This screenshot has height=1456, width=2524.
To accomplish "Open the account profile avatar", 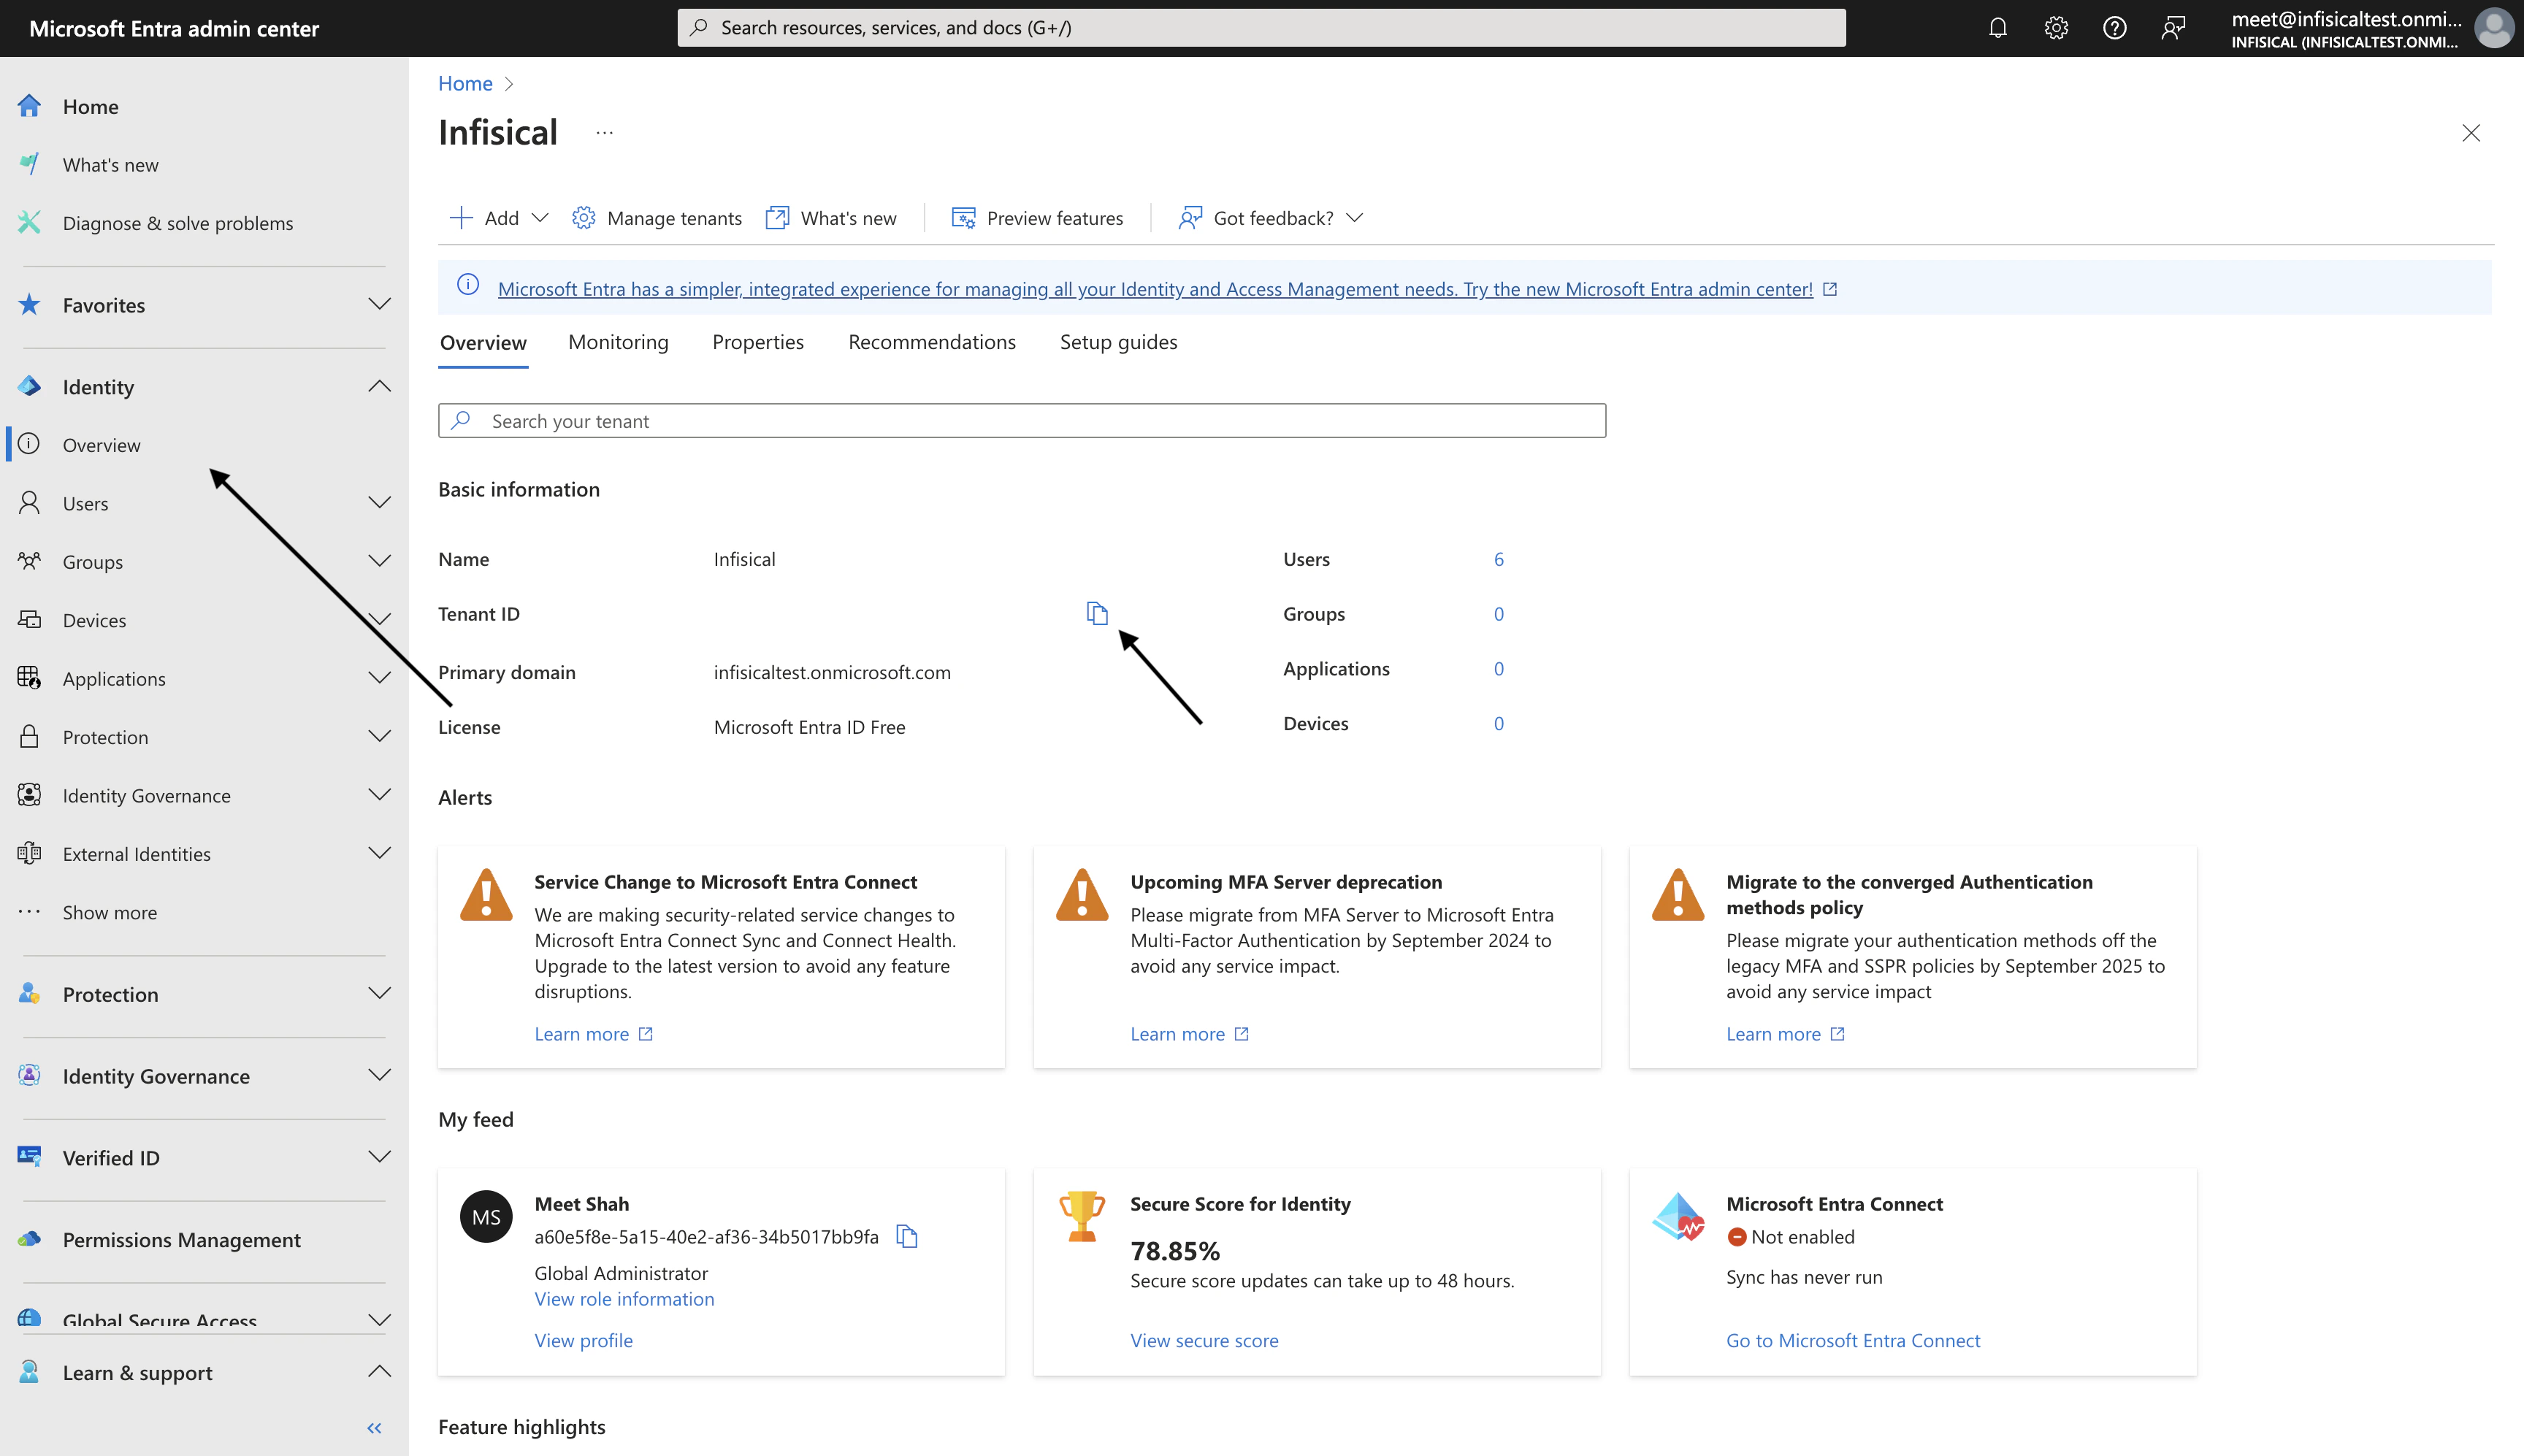I will pyautogui.click(x=2493, y=28).
